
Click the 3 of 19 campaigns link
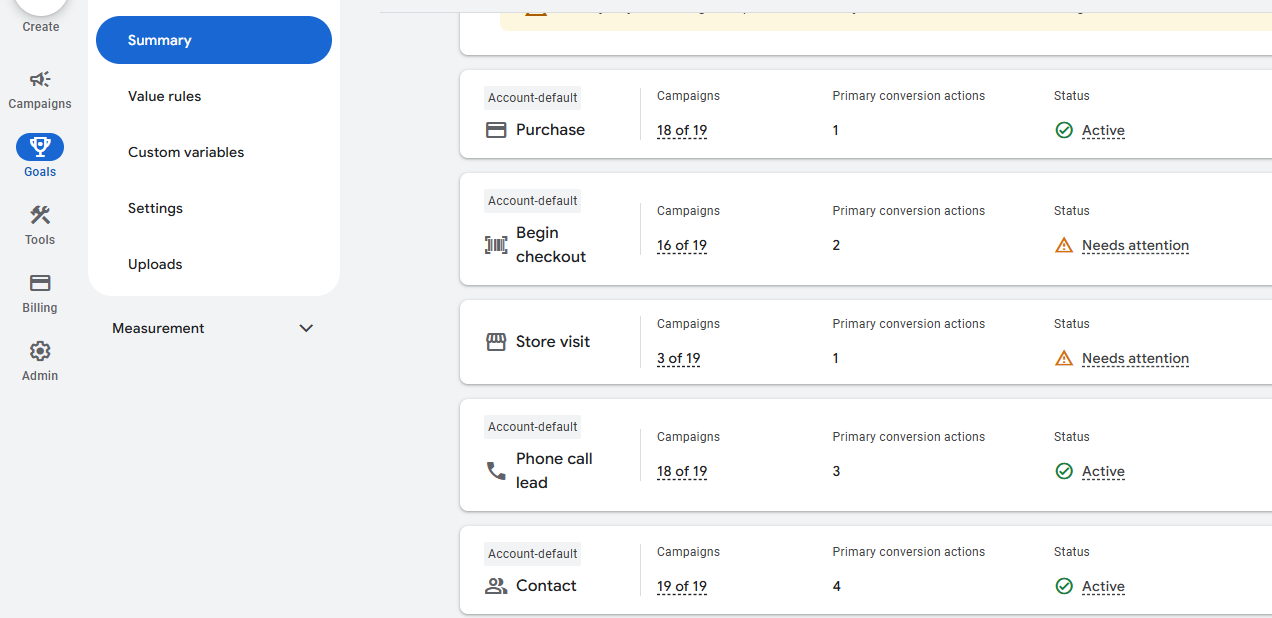[x=679, y=358]
